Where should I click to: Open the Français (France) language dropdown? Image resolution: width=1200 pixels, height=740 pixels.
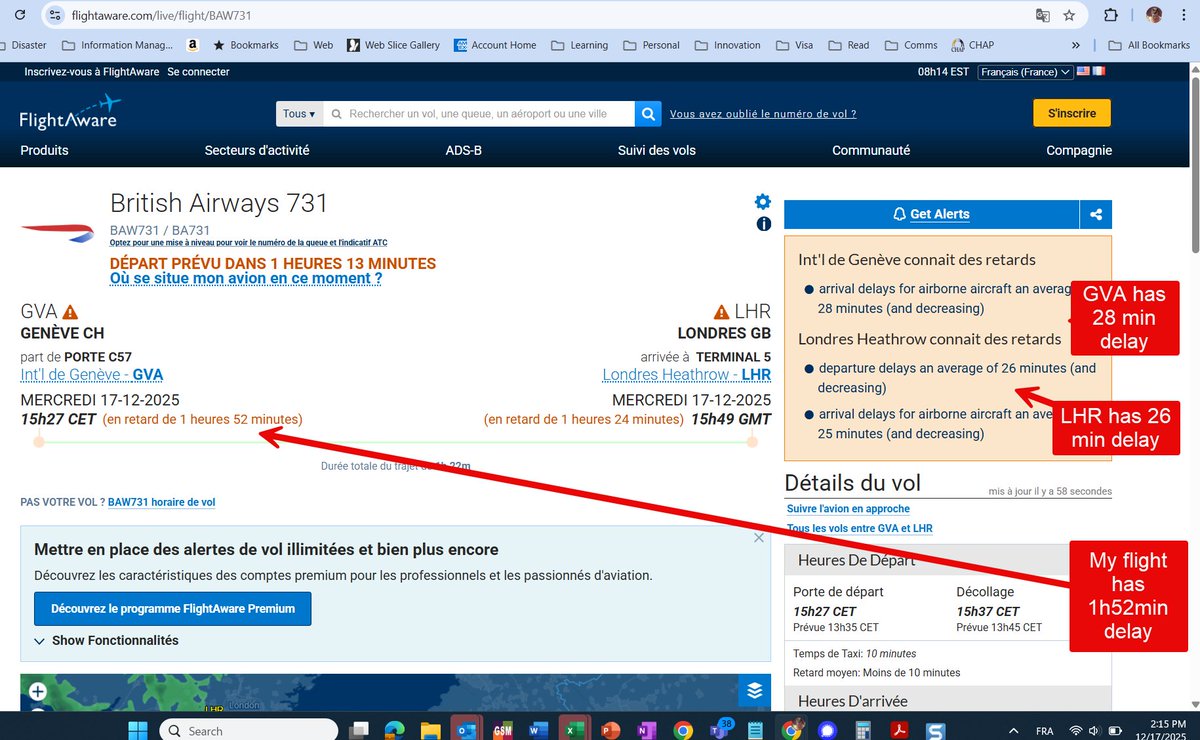pos(1024,72)
